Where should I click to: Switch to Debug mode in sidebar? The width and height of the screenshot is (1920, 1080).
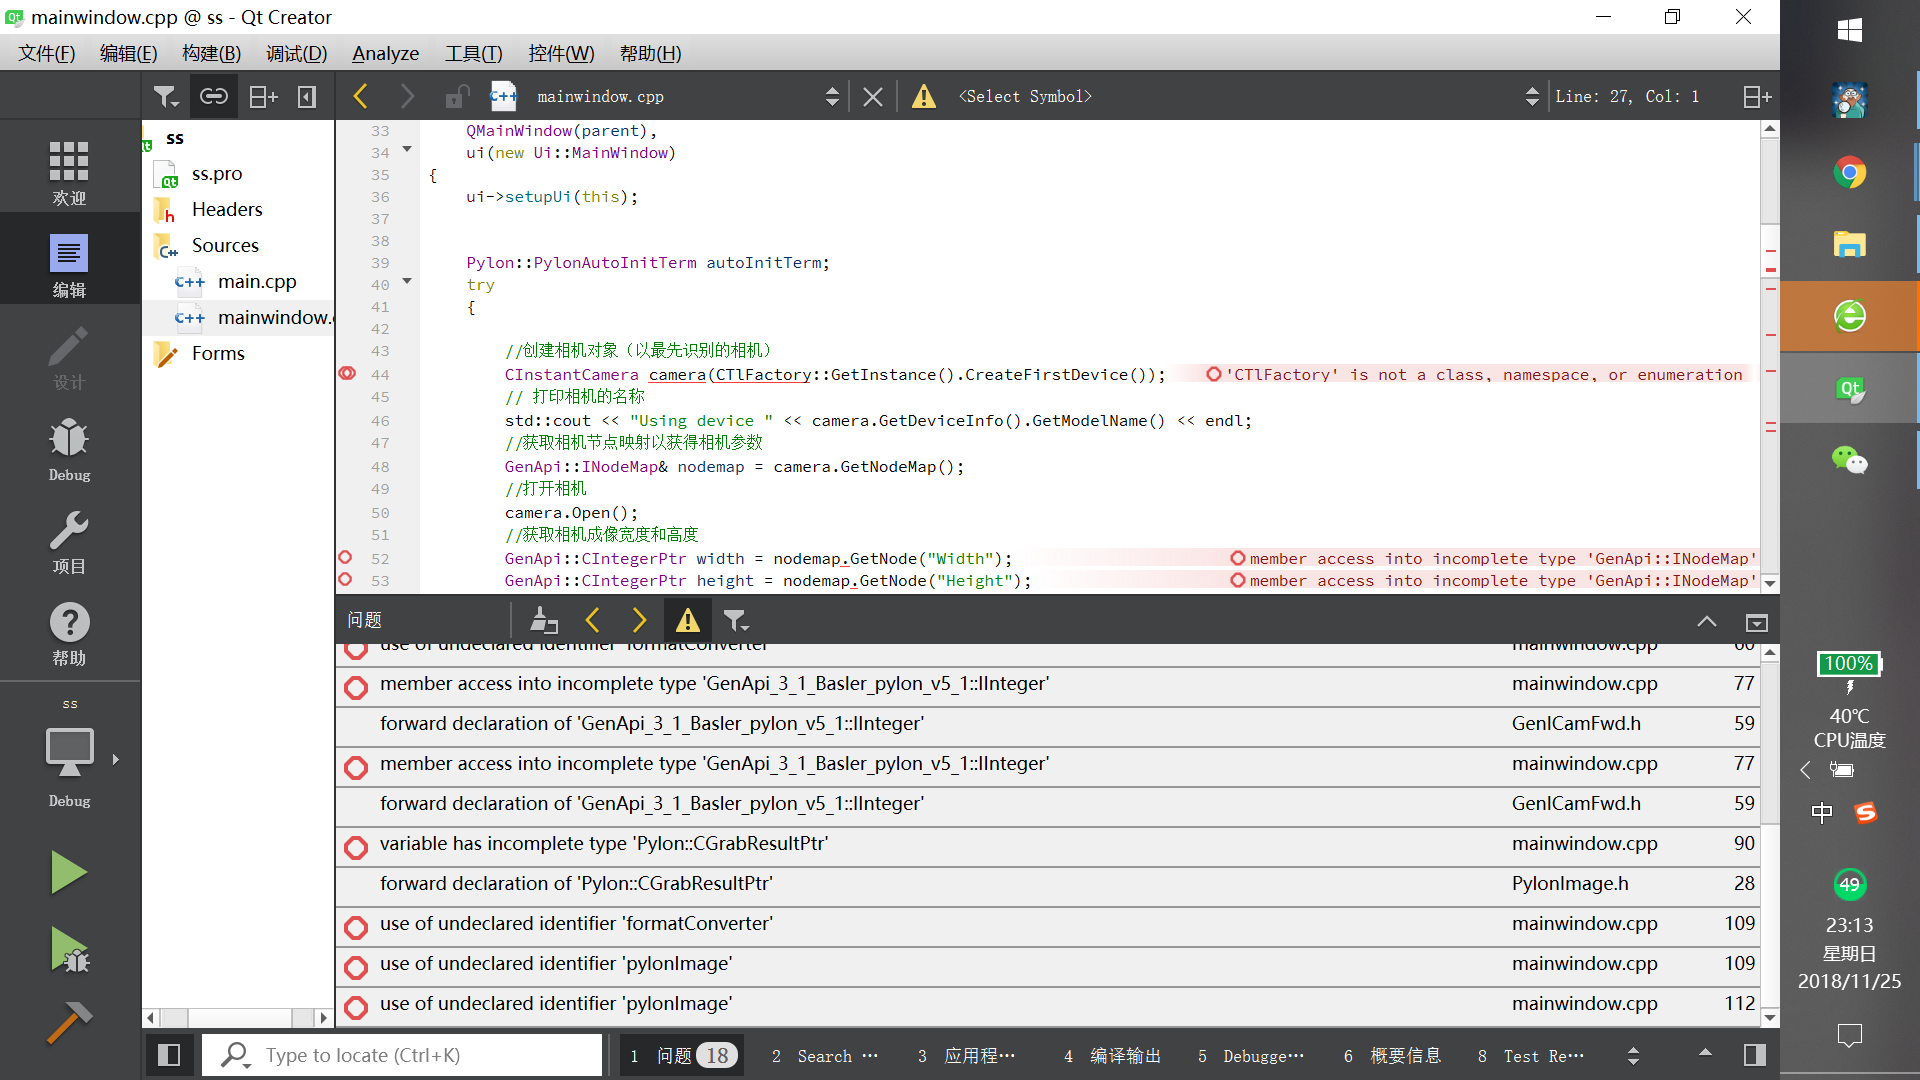click(x=69, y=449)
